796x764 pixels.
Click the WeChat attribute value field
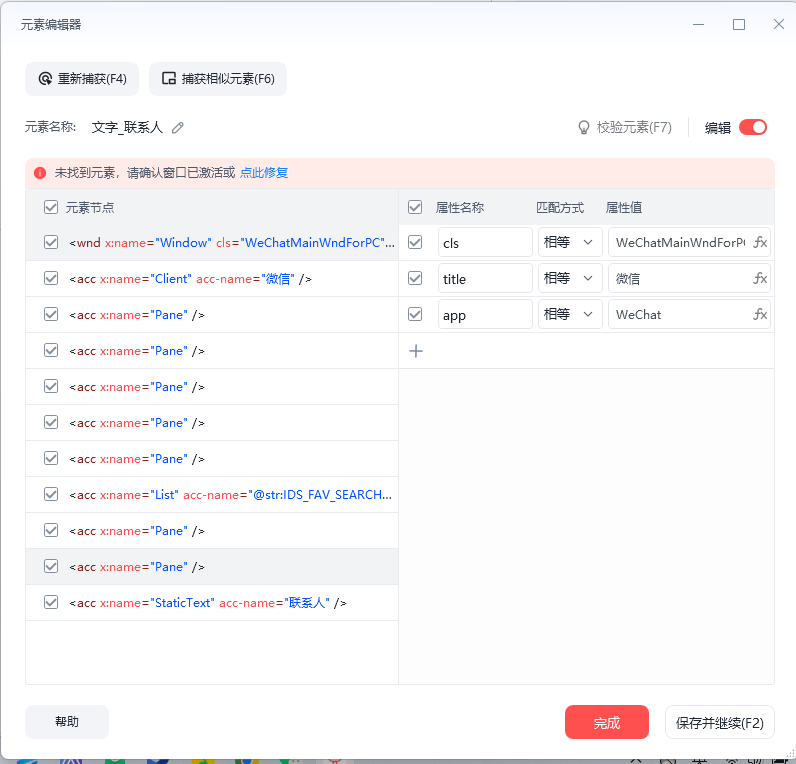[x=678, y=314]
